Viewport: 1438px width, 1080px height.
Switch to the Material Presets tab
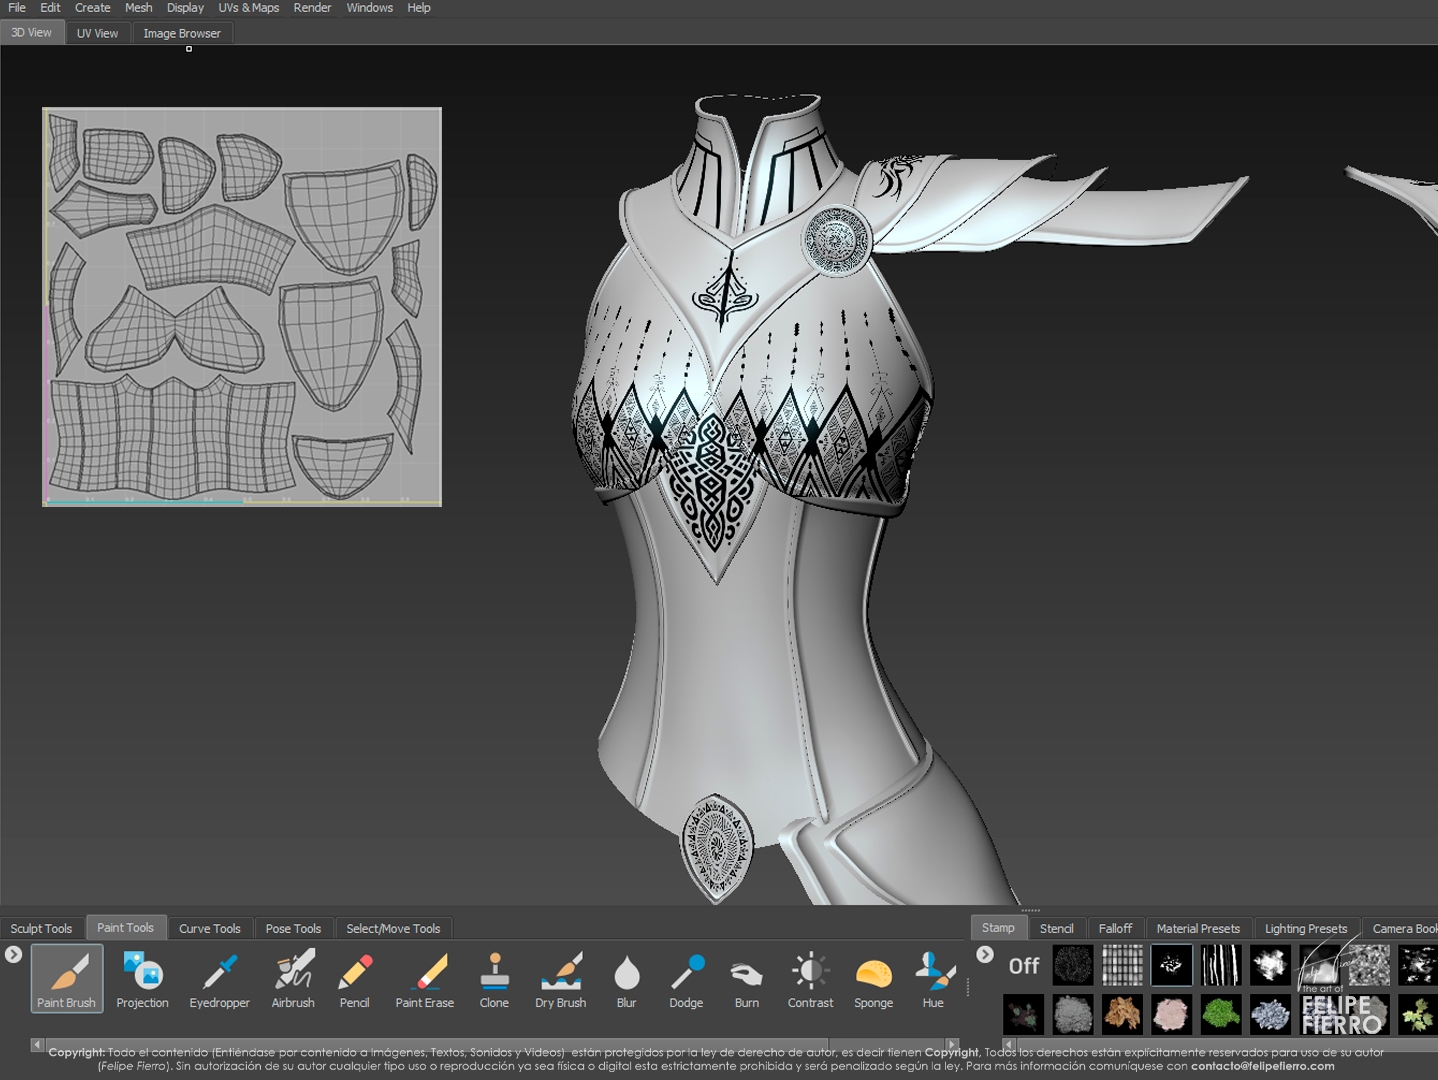coord(1197,928)
